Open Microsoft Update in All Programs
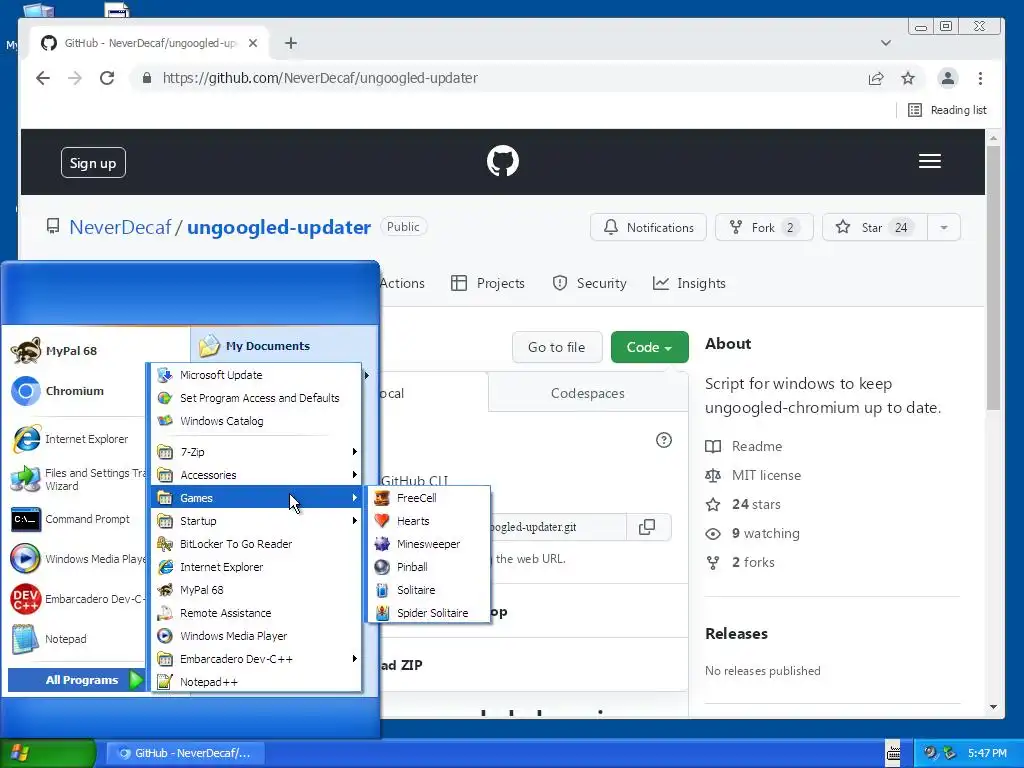The height and width of the screenshot is (768, 1024). (256, 375)
